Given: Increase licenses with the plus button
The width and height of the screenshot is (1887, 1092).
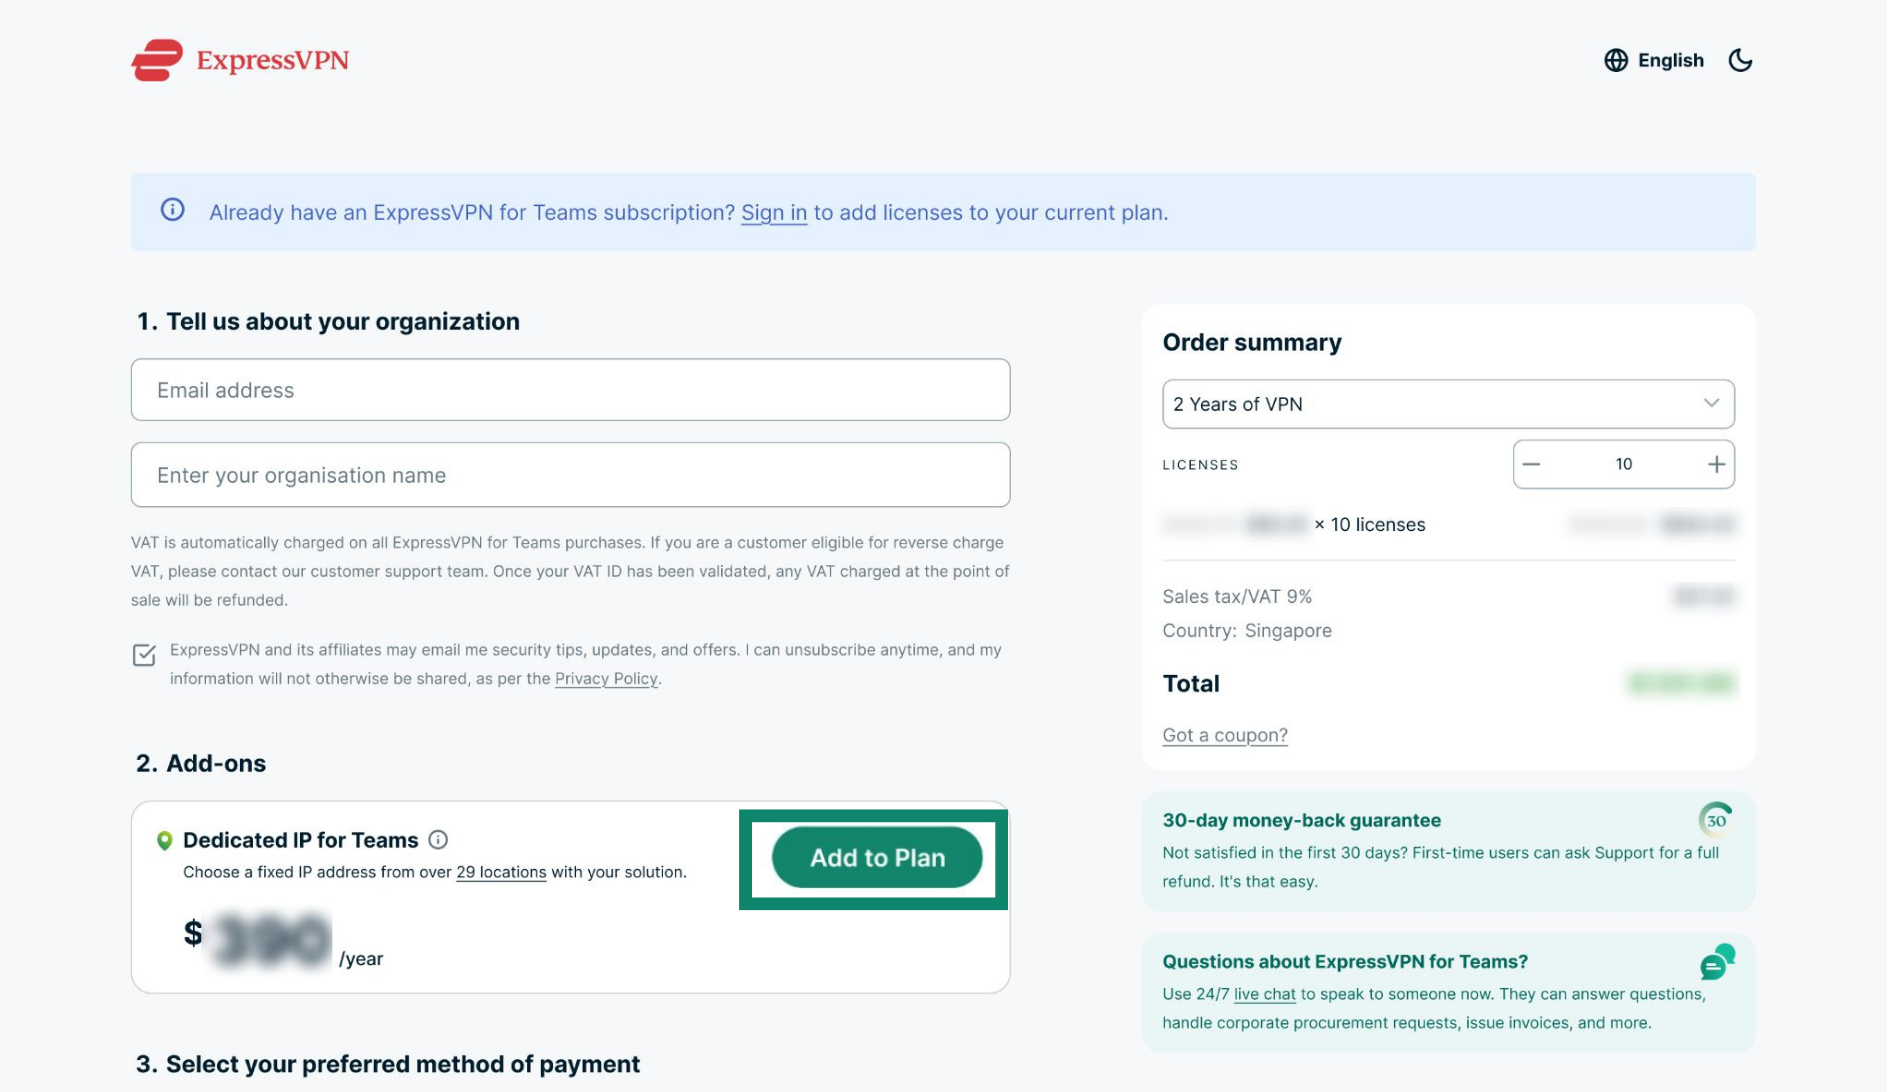Looking at the screenshot, I should pos(1716,464).
